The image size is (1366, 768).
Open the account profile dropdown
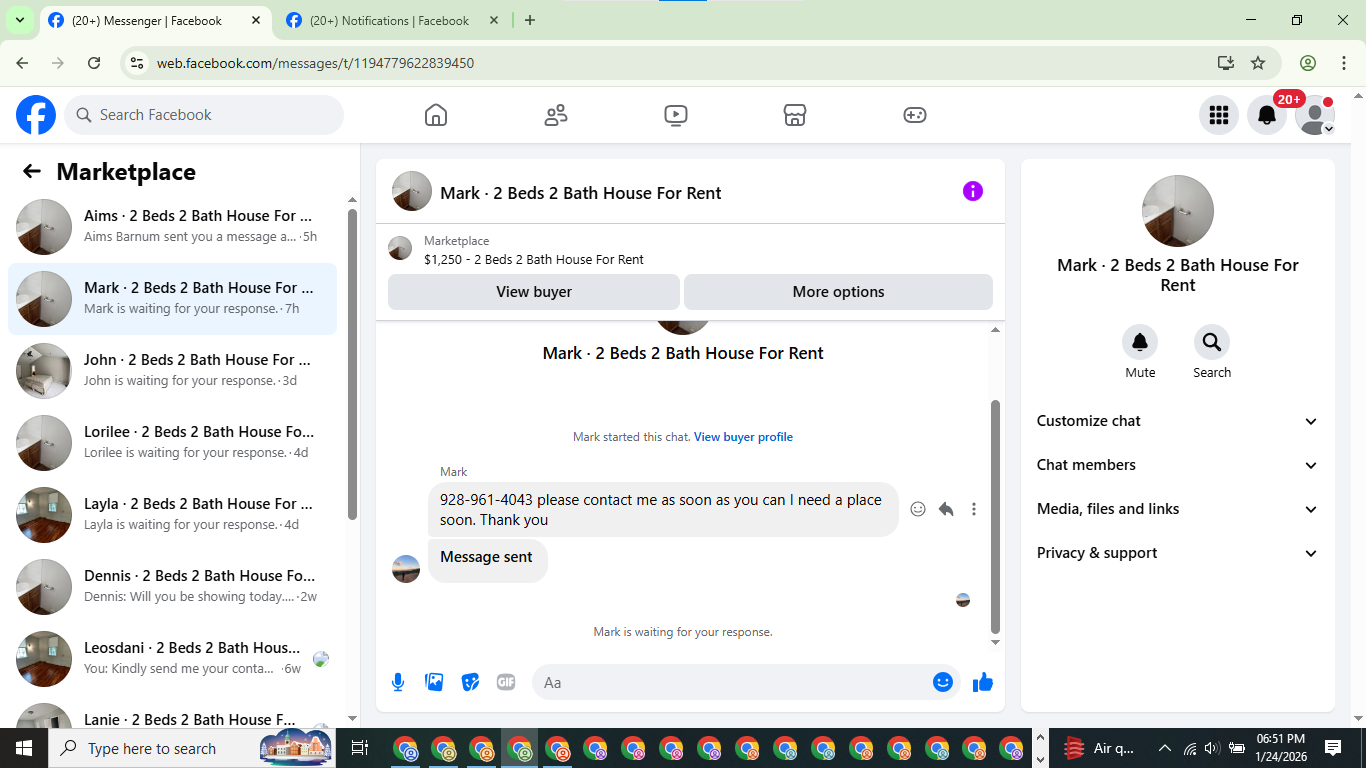point(1315,115)
